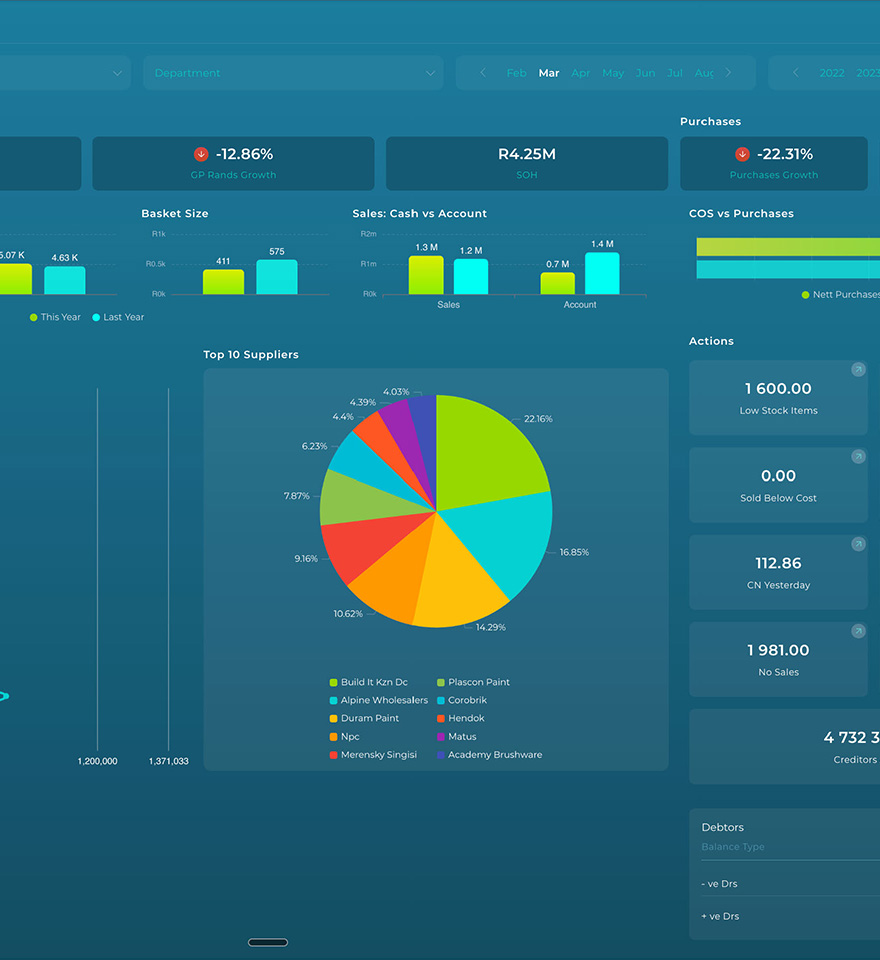
Task: Open the No Sales arrow icon
Action: coord(858,631)
